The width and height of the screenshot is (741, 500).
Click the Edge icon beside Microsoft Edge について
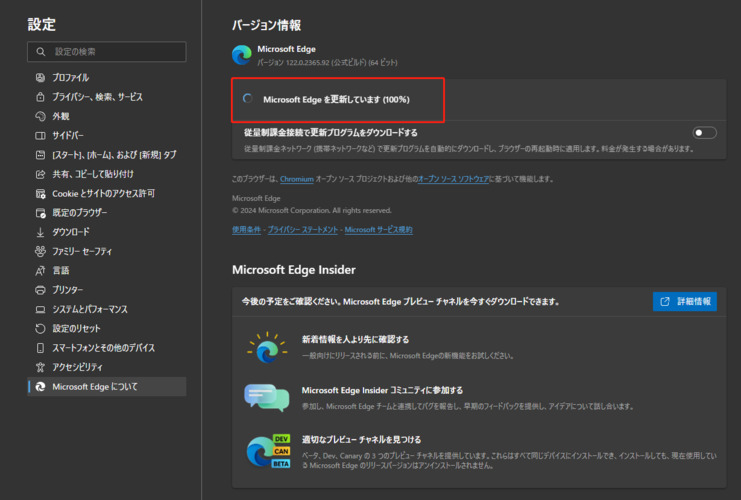tap(40, 387)
